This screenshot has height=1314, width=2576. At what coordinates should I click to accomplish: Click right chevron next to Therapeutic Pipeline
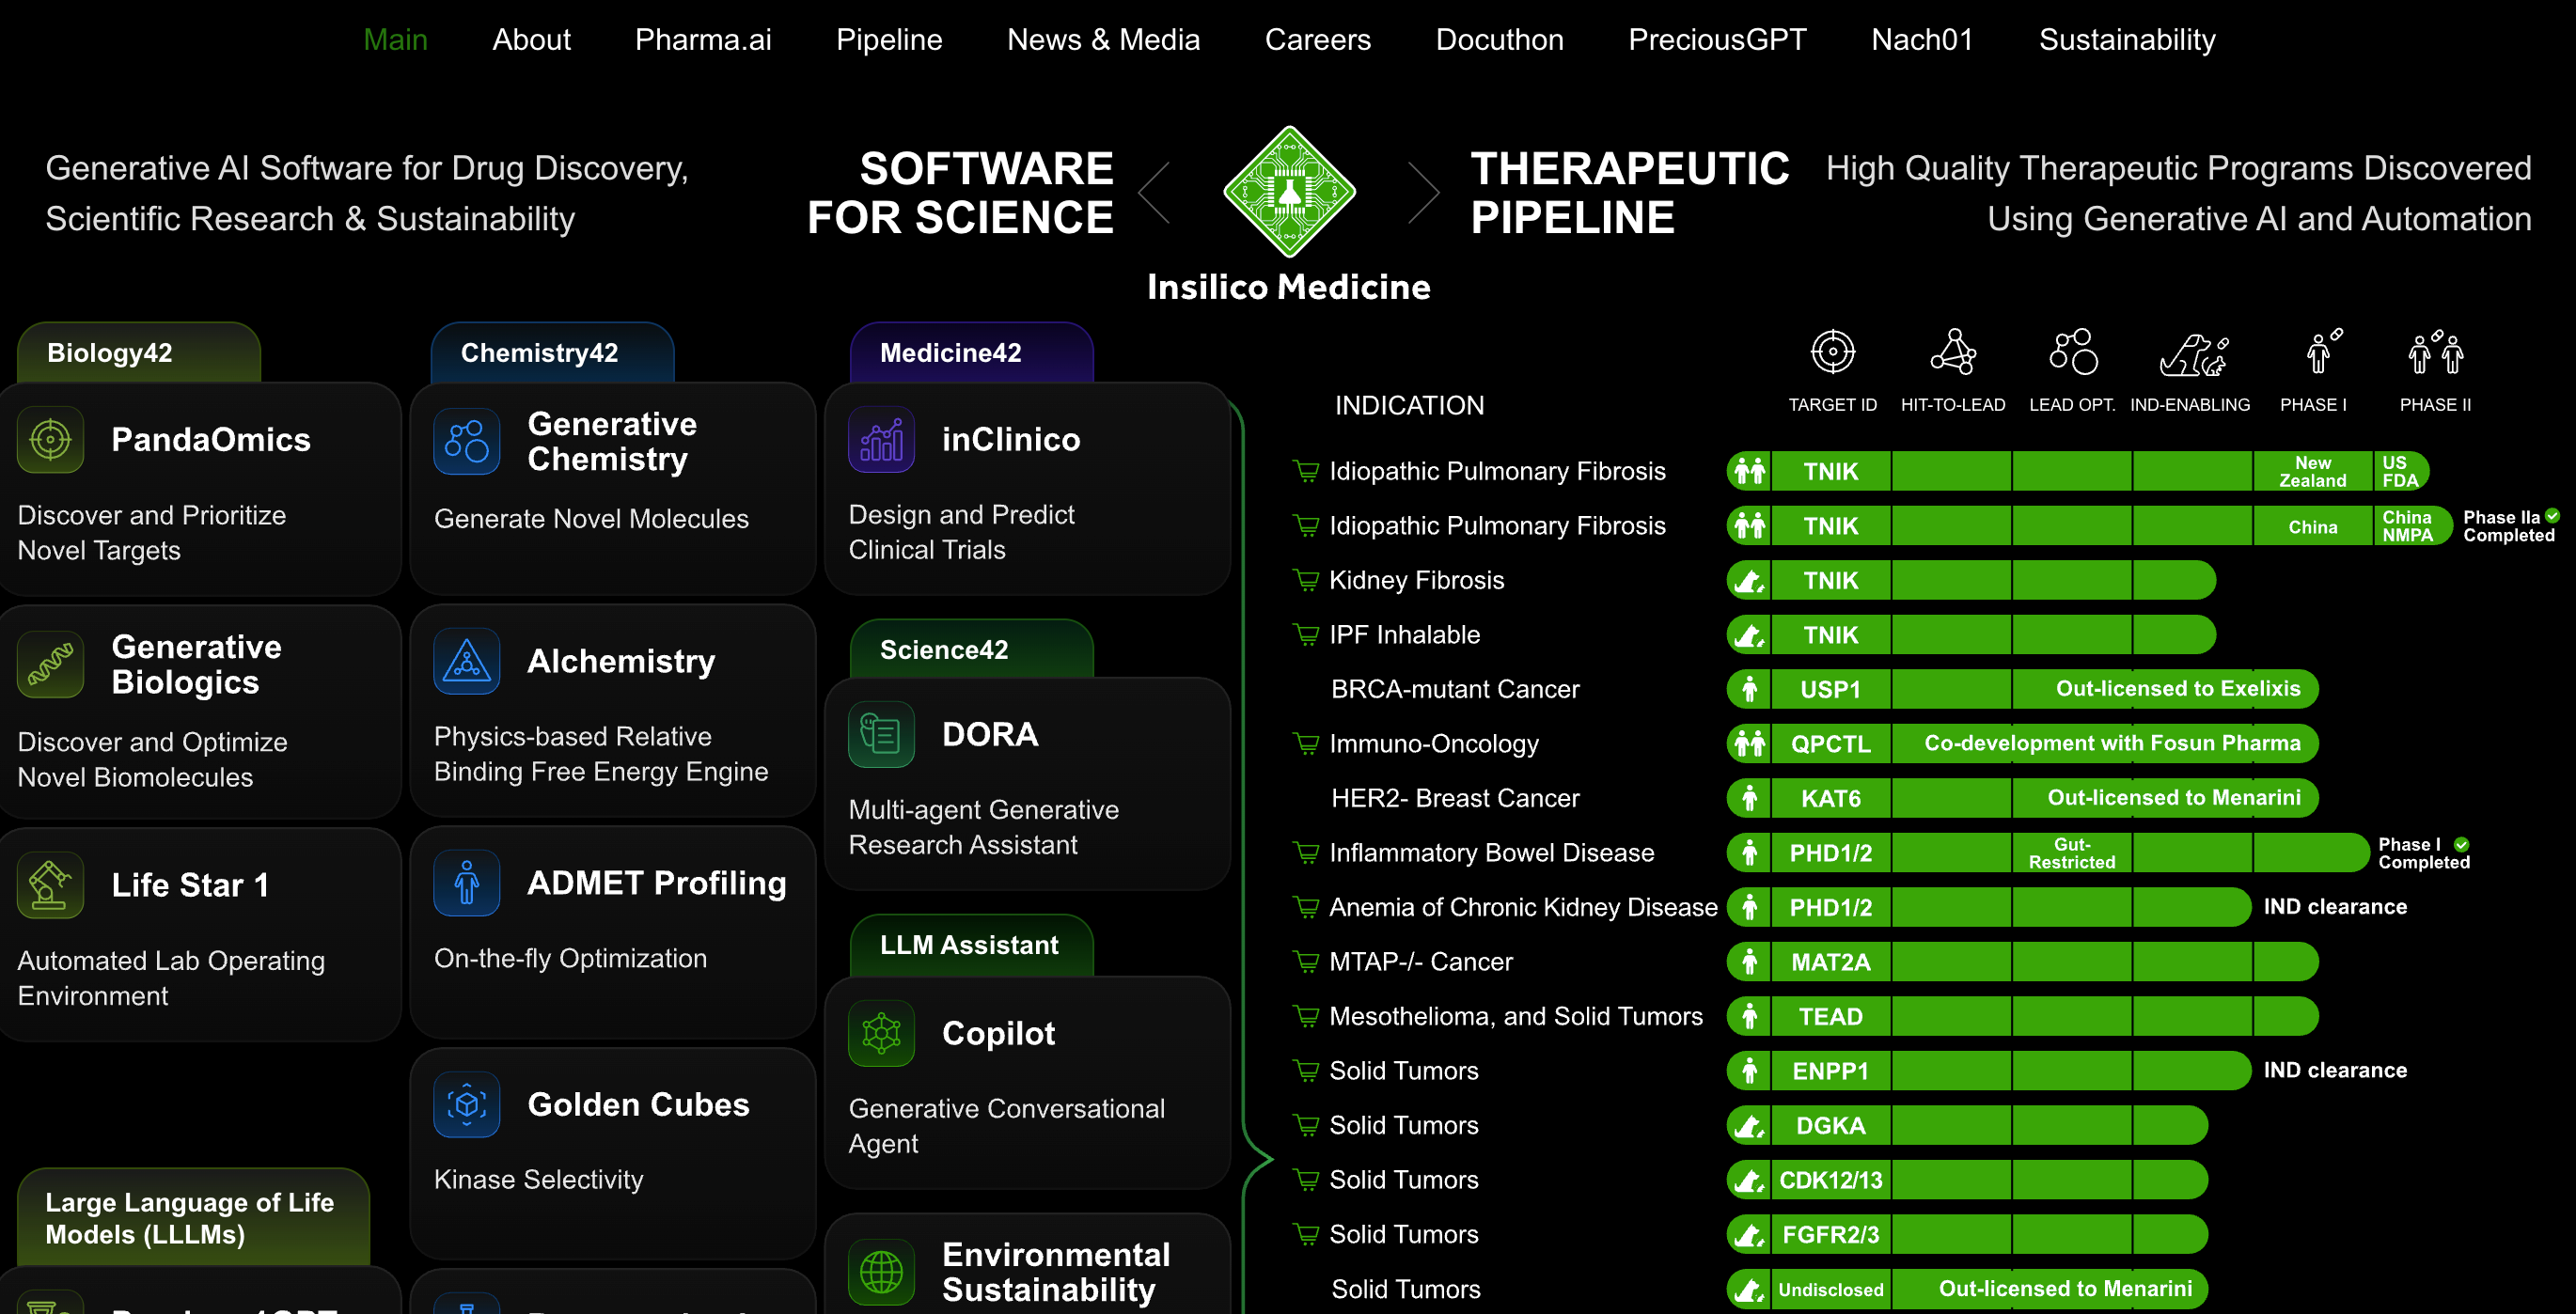click(x=1424, y=192)
